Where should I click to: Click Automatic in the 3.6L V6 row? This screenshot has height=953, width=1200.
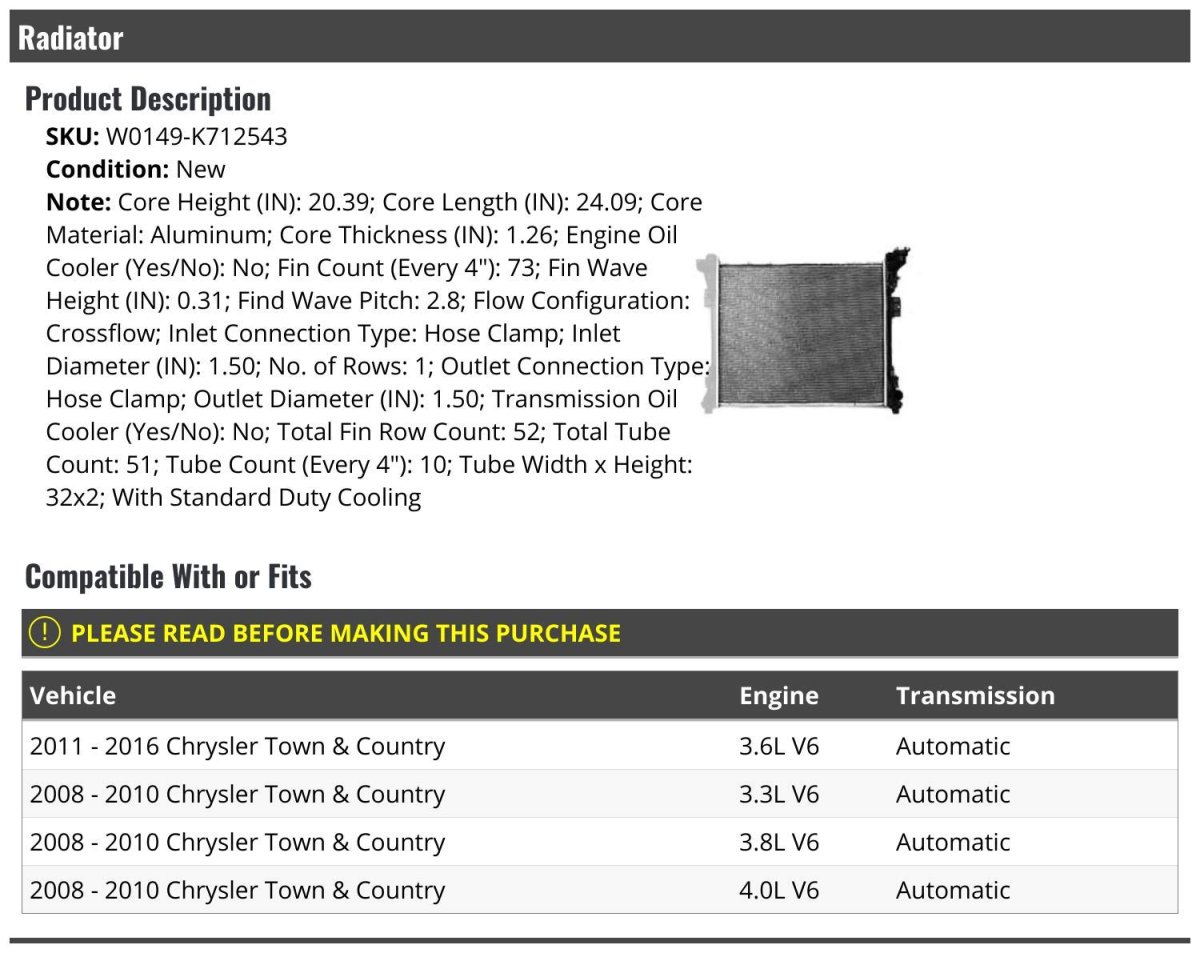953,746
